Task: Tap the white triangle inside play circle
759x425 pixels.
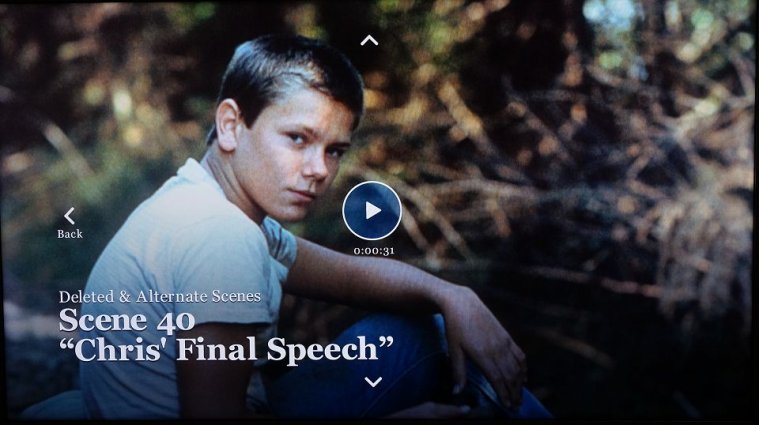Action: click(x=373, y=211)
